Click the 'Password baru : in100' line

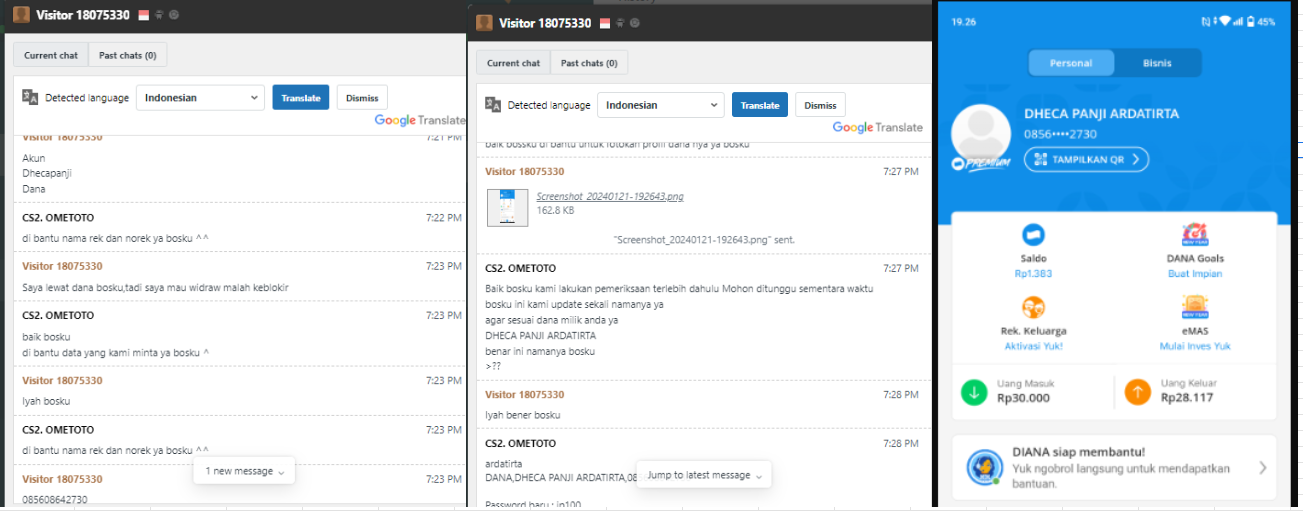point(533,503)
